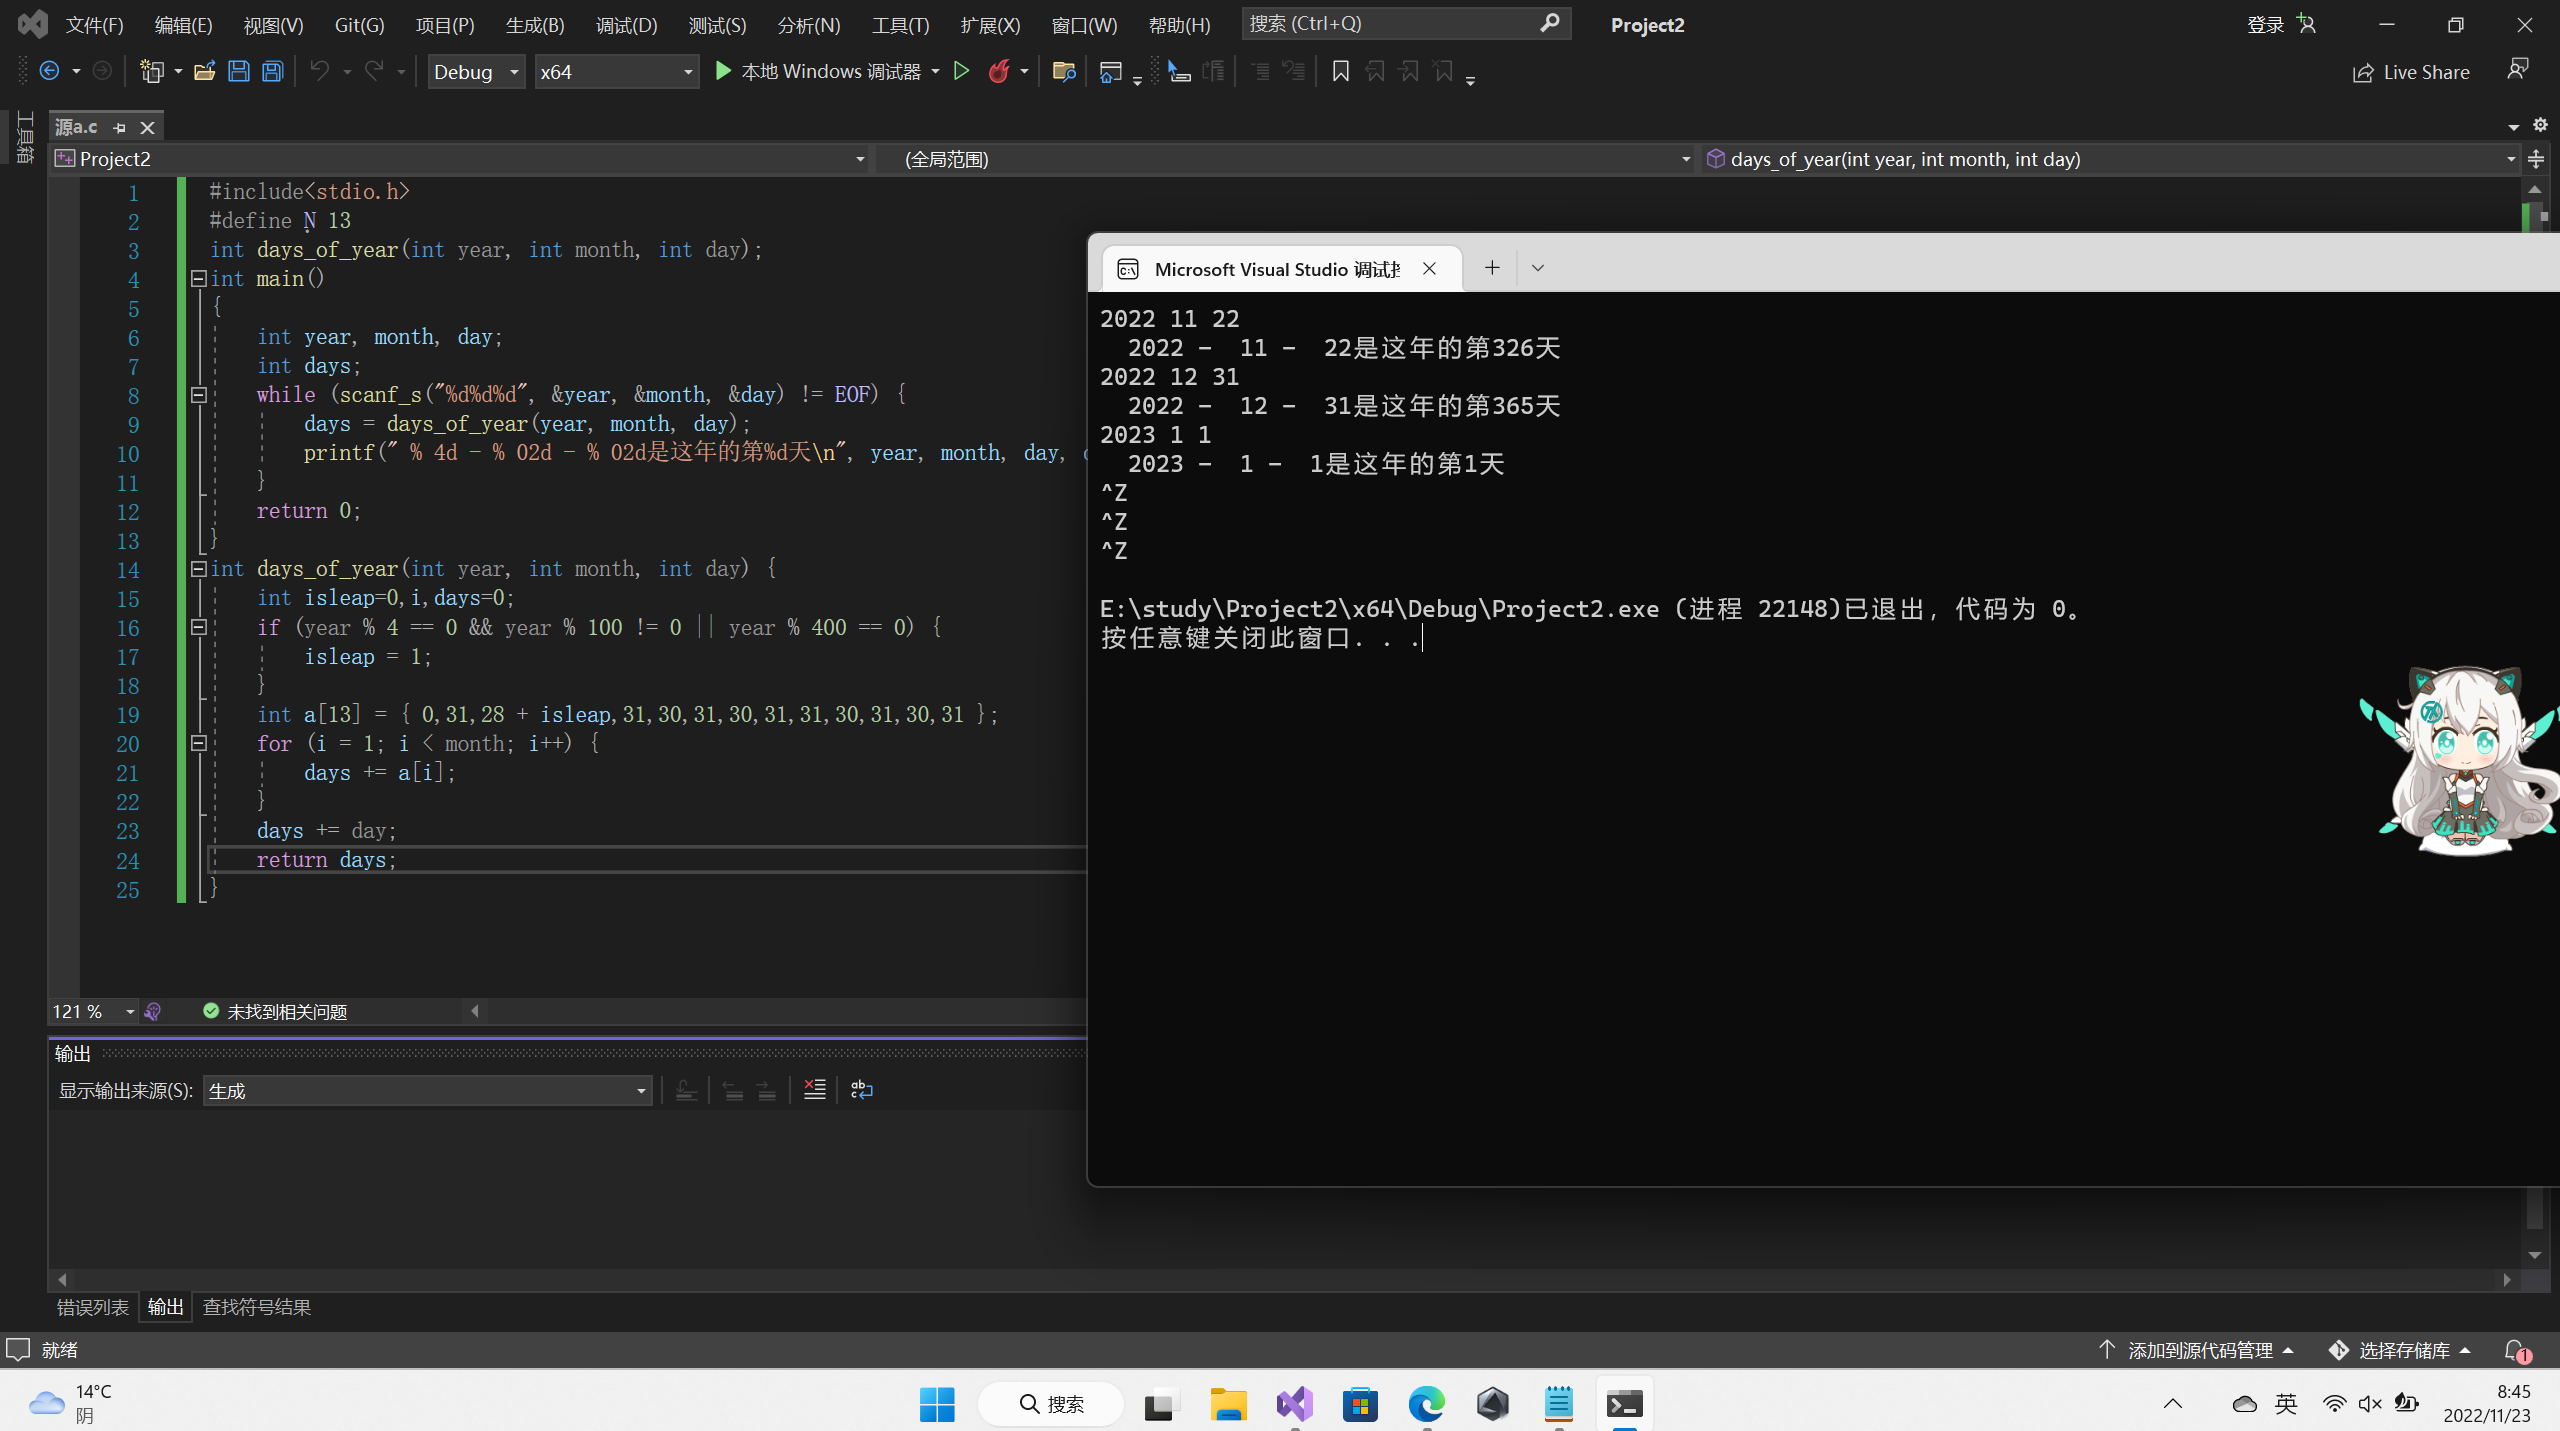The image size is (2560, 1431).
Task: Click the Hot Reload flame icon
Action: click(998, 71)
